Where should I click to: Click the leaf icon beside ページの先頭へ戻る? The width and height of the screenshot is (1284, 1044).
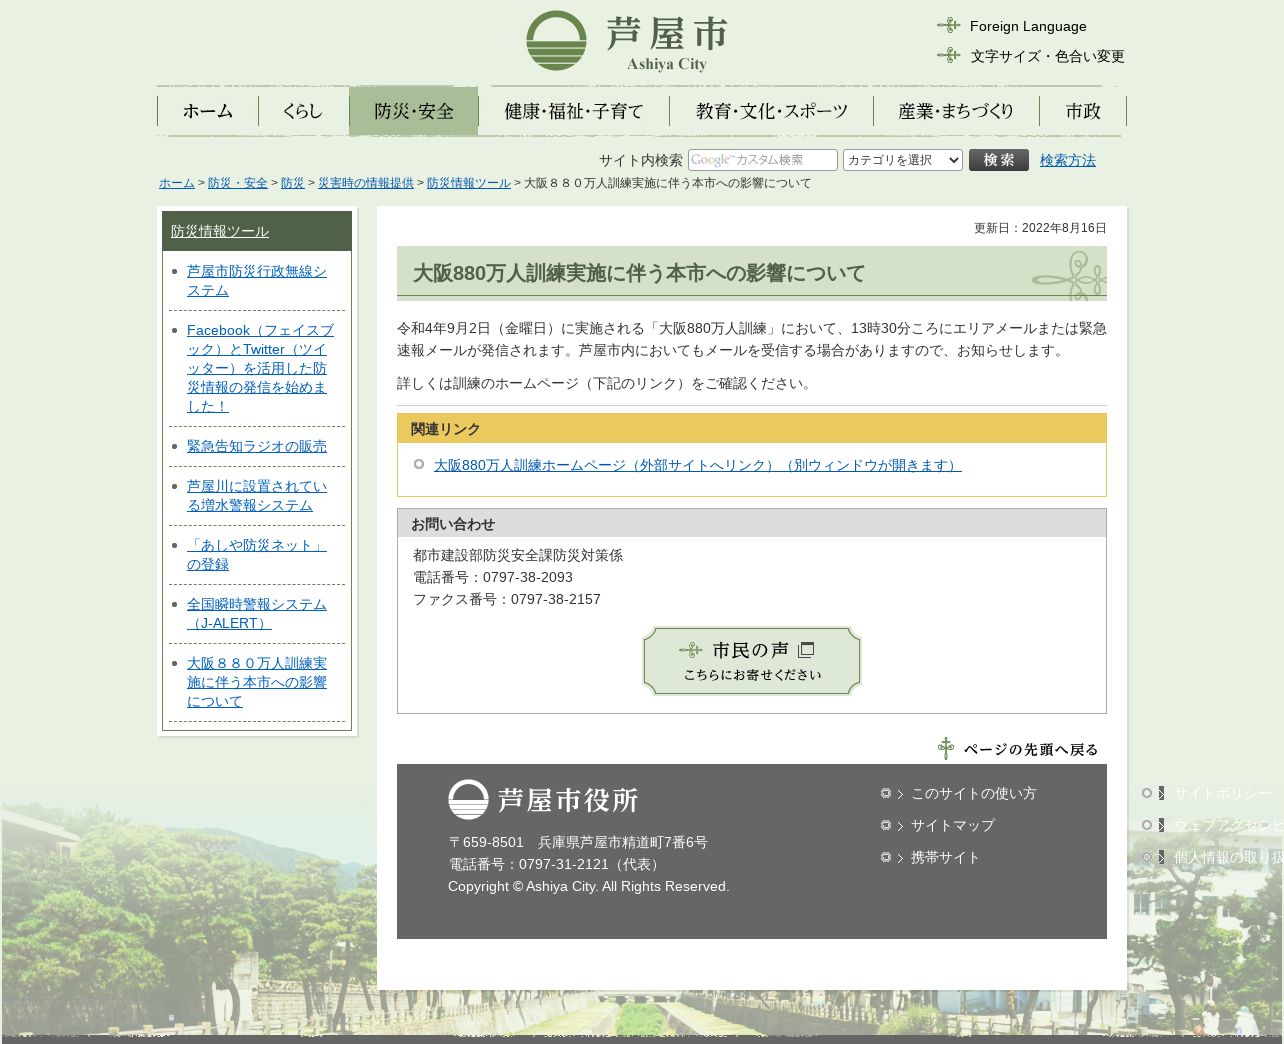click(946, 748)
